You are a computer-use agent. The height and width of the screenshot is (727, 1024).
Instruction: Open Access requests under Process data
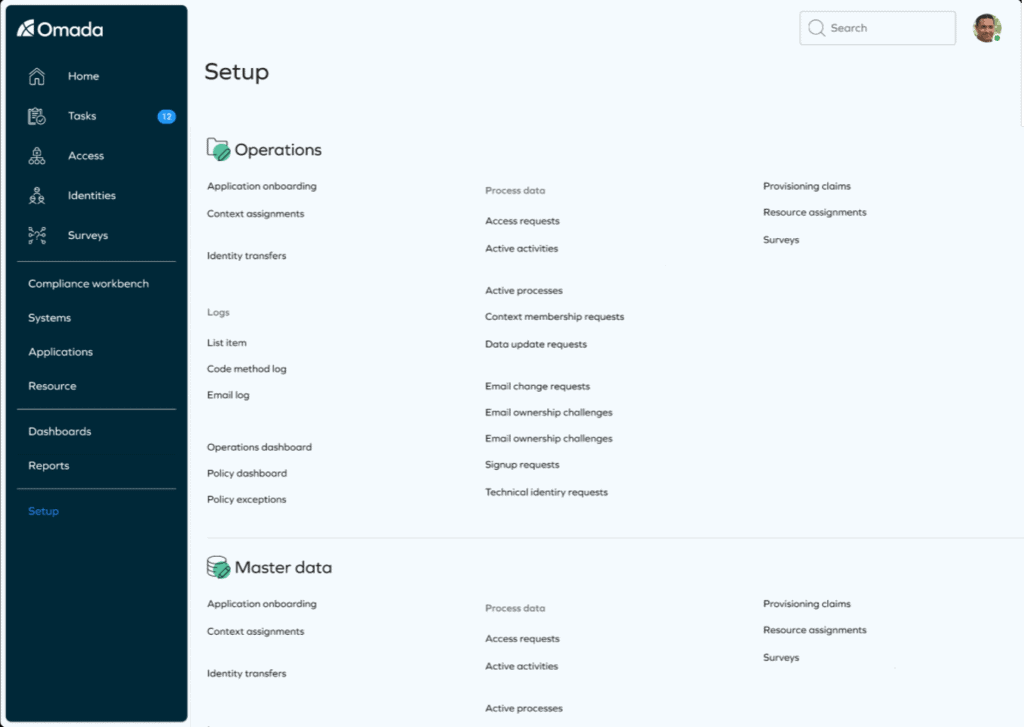point(521,220)
